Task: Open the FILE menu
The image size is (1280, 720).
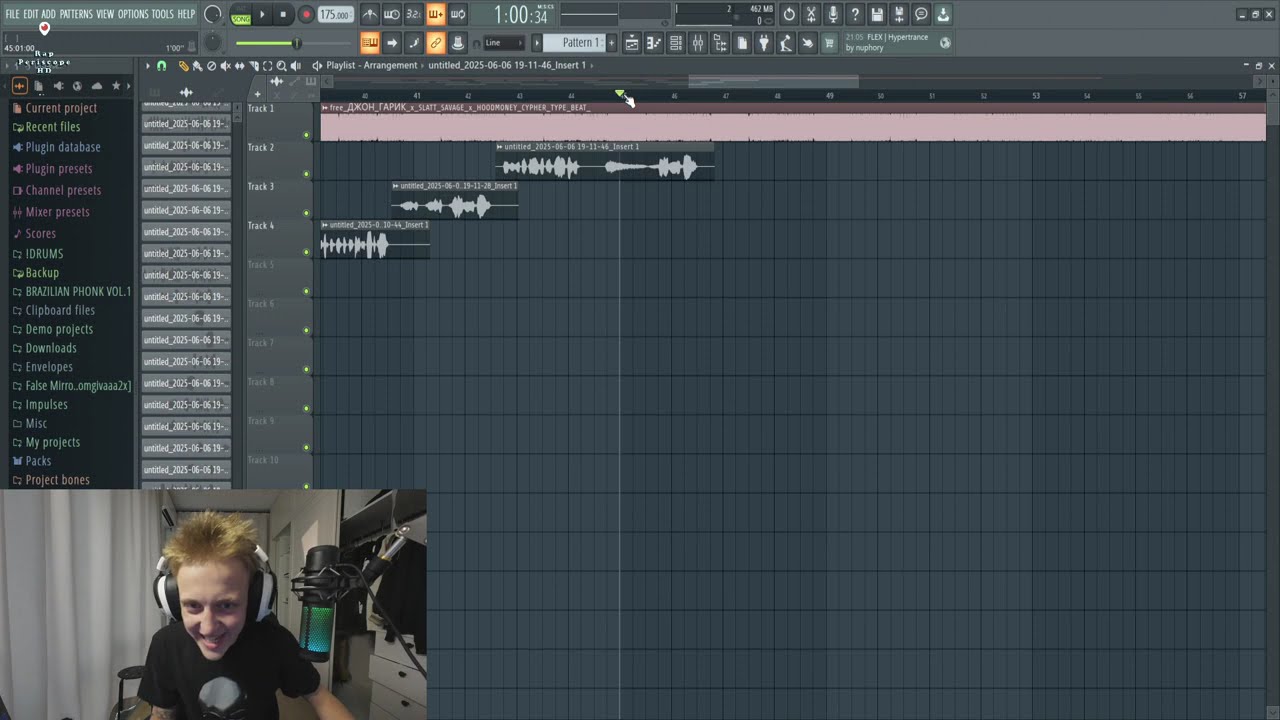Action: pos(12,14)
